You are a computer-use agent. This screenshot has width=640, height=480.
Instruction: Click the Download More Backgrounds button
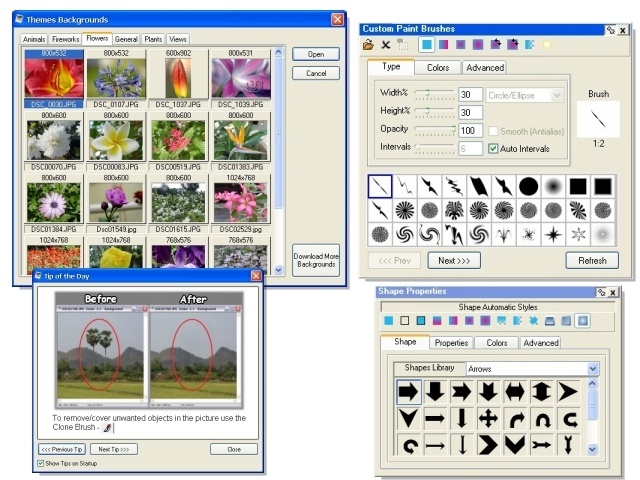click(x=316, y=261)
